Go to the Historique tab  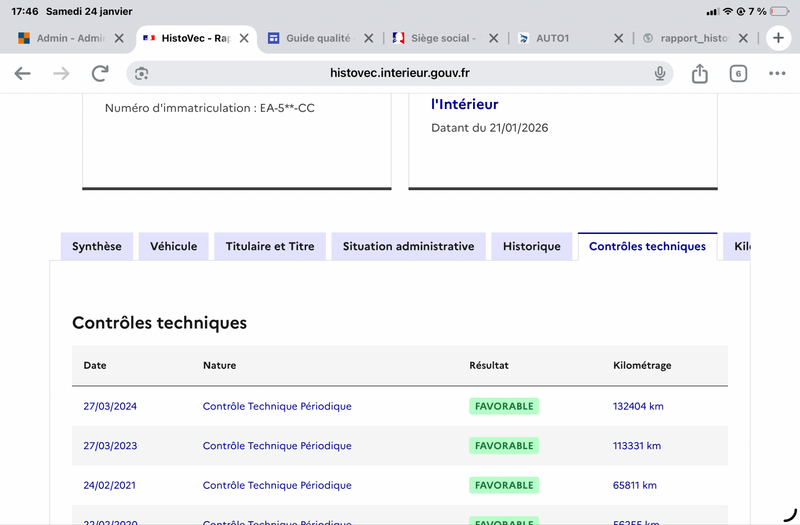pos(532,246)
